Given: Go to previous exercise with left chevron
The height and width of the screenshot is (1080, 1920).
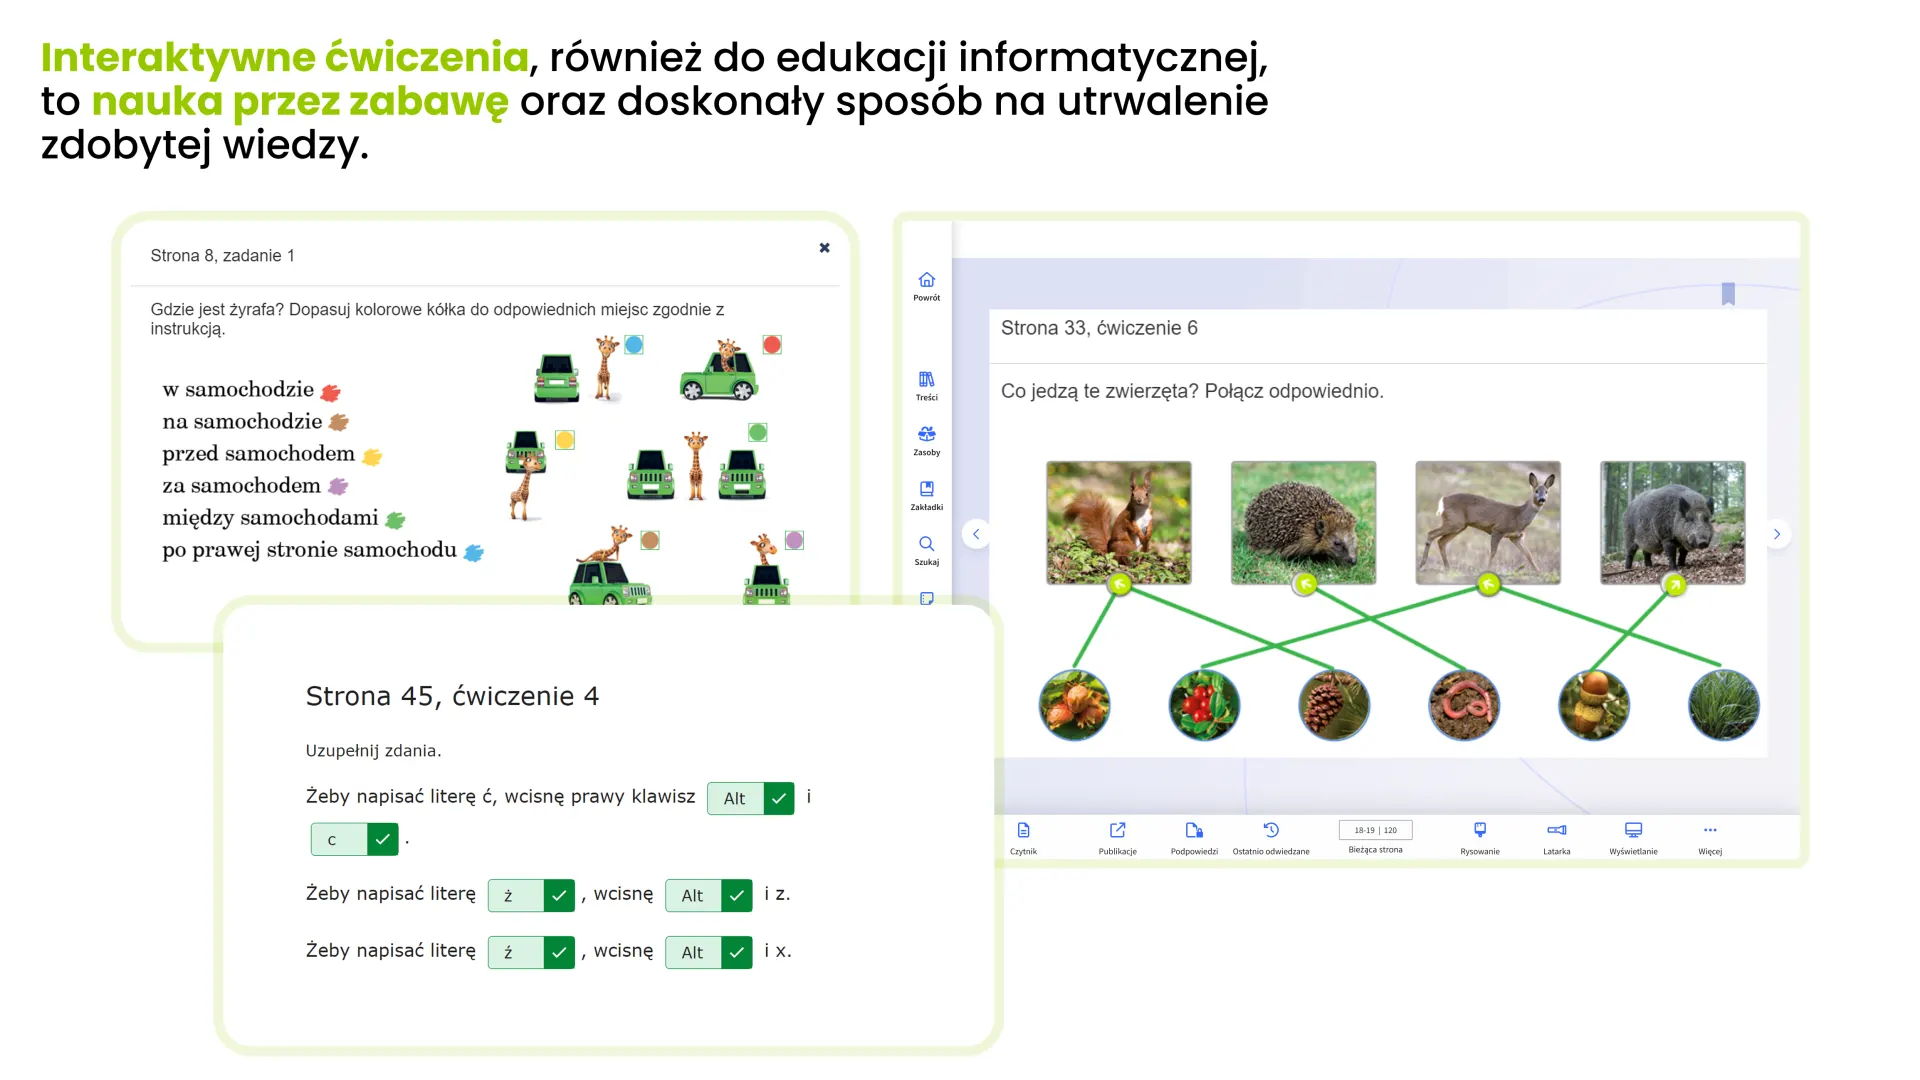Looking at the screenshot, I should click(x=976, y=534).
